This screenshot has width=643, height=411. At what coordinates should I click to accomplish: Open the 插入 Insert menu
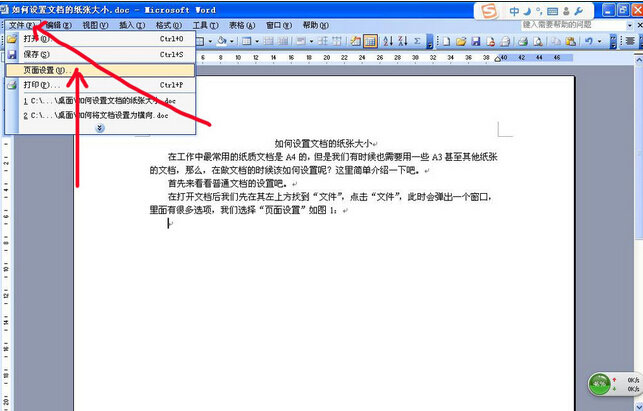pos(132,25)
